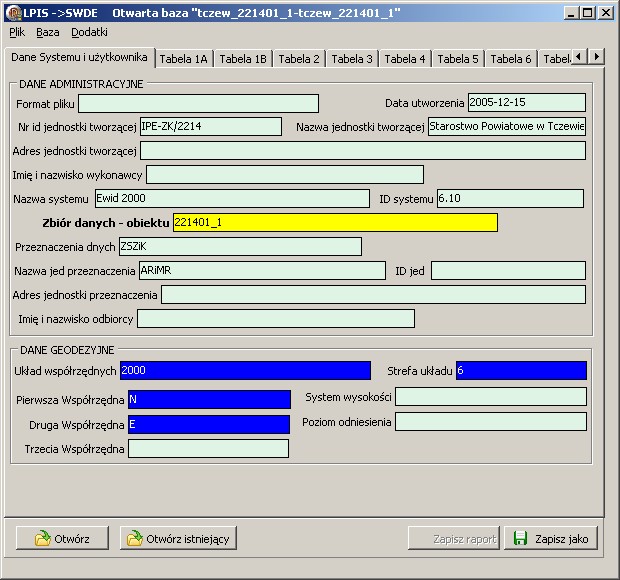
Task: Switch to the Tabela 4 tab
Action: click(x=405, y=59)
